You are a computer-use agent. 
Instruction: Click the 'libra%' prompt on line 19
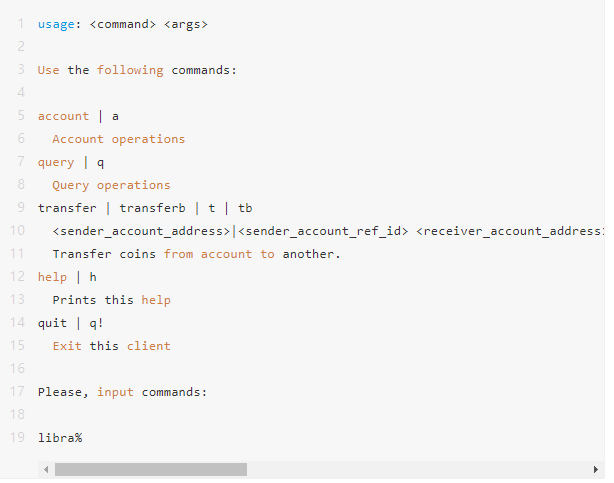pyautogui.click(x=60, y=438)
